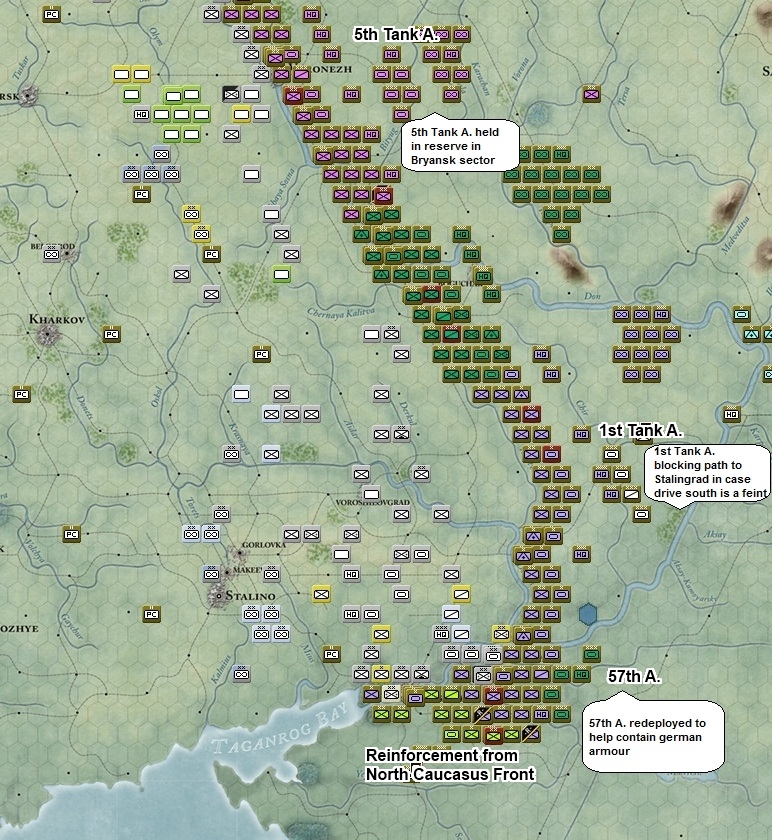772x840 pixels.
Task: Pick the PC counter beside the Mius river label
Action: pos(332,654)
